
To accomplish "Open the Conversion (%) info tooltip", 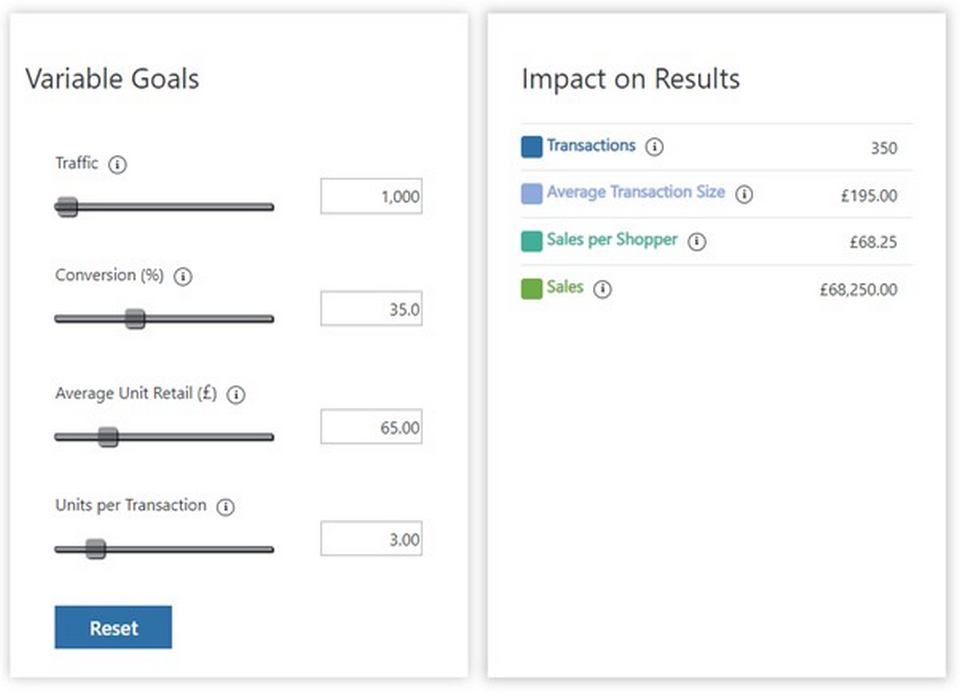I will point(183,278).
